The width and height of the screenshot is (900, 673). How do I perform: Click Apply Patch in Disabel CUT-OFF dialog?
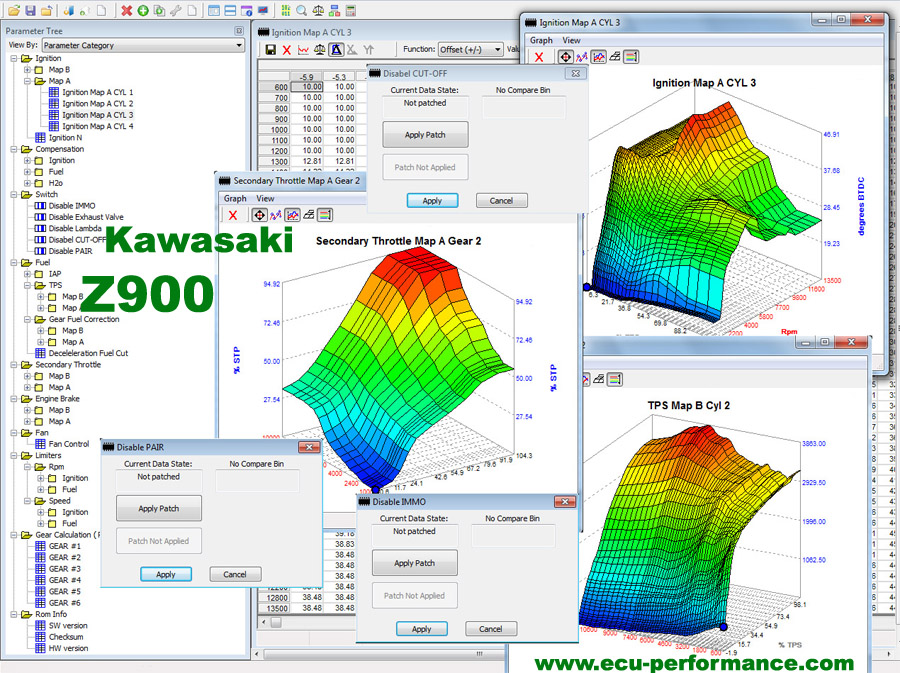tap(425, 135)
